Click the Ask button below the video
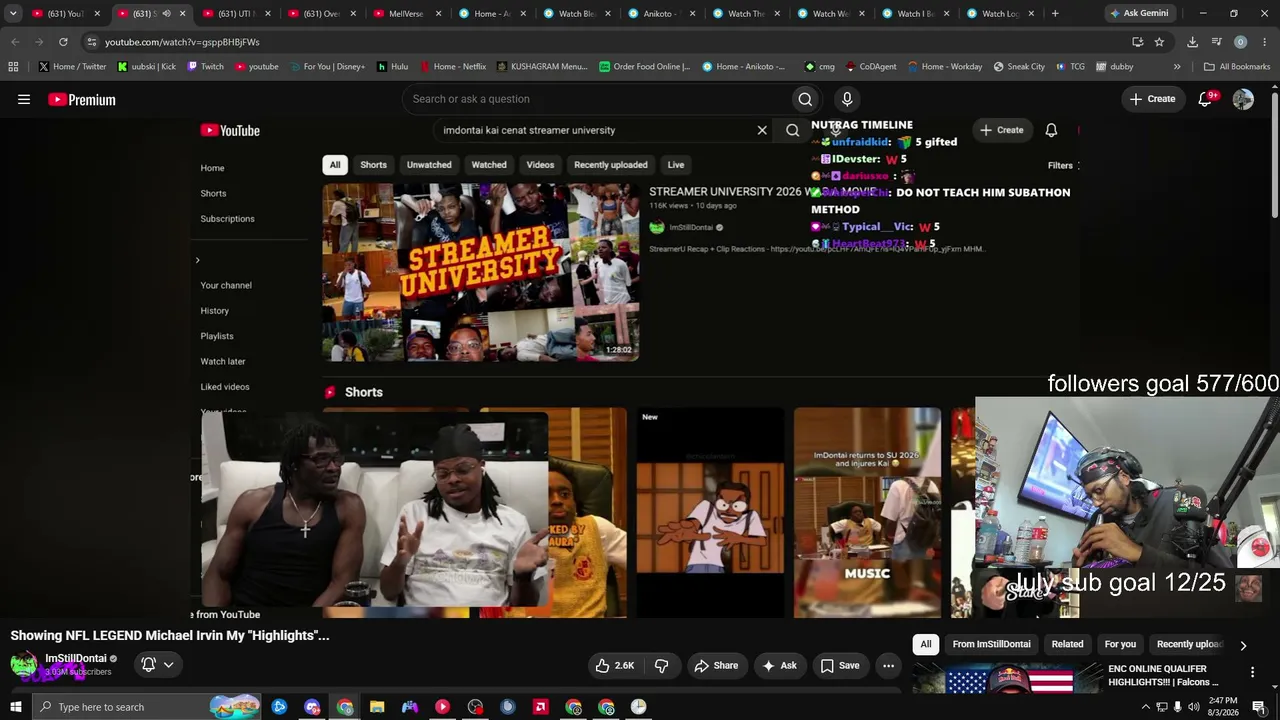Image resolution: width=1280 pixels, height=720 pixels. [779, 665]
